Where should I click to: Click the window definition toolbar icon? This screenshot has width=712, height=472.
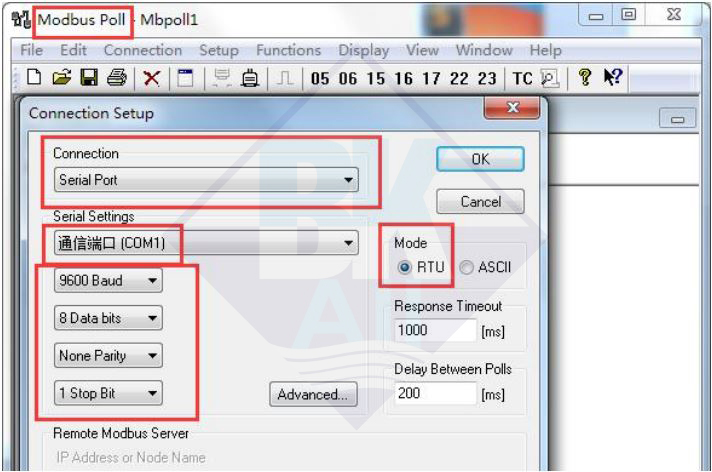pyautogui.click(x=185, y=78)
